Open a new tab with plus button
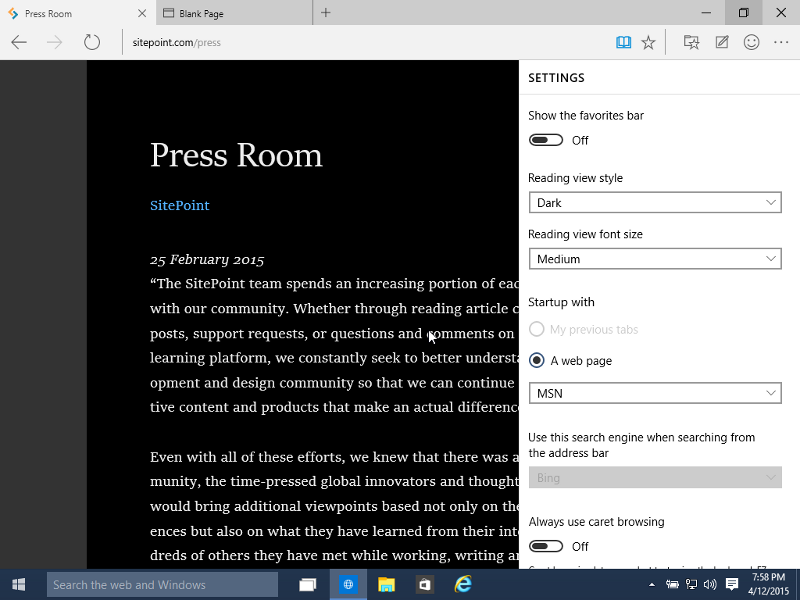Image resolution: width=800 pixels, height=600 pixels. (326, 13)
